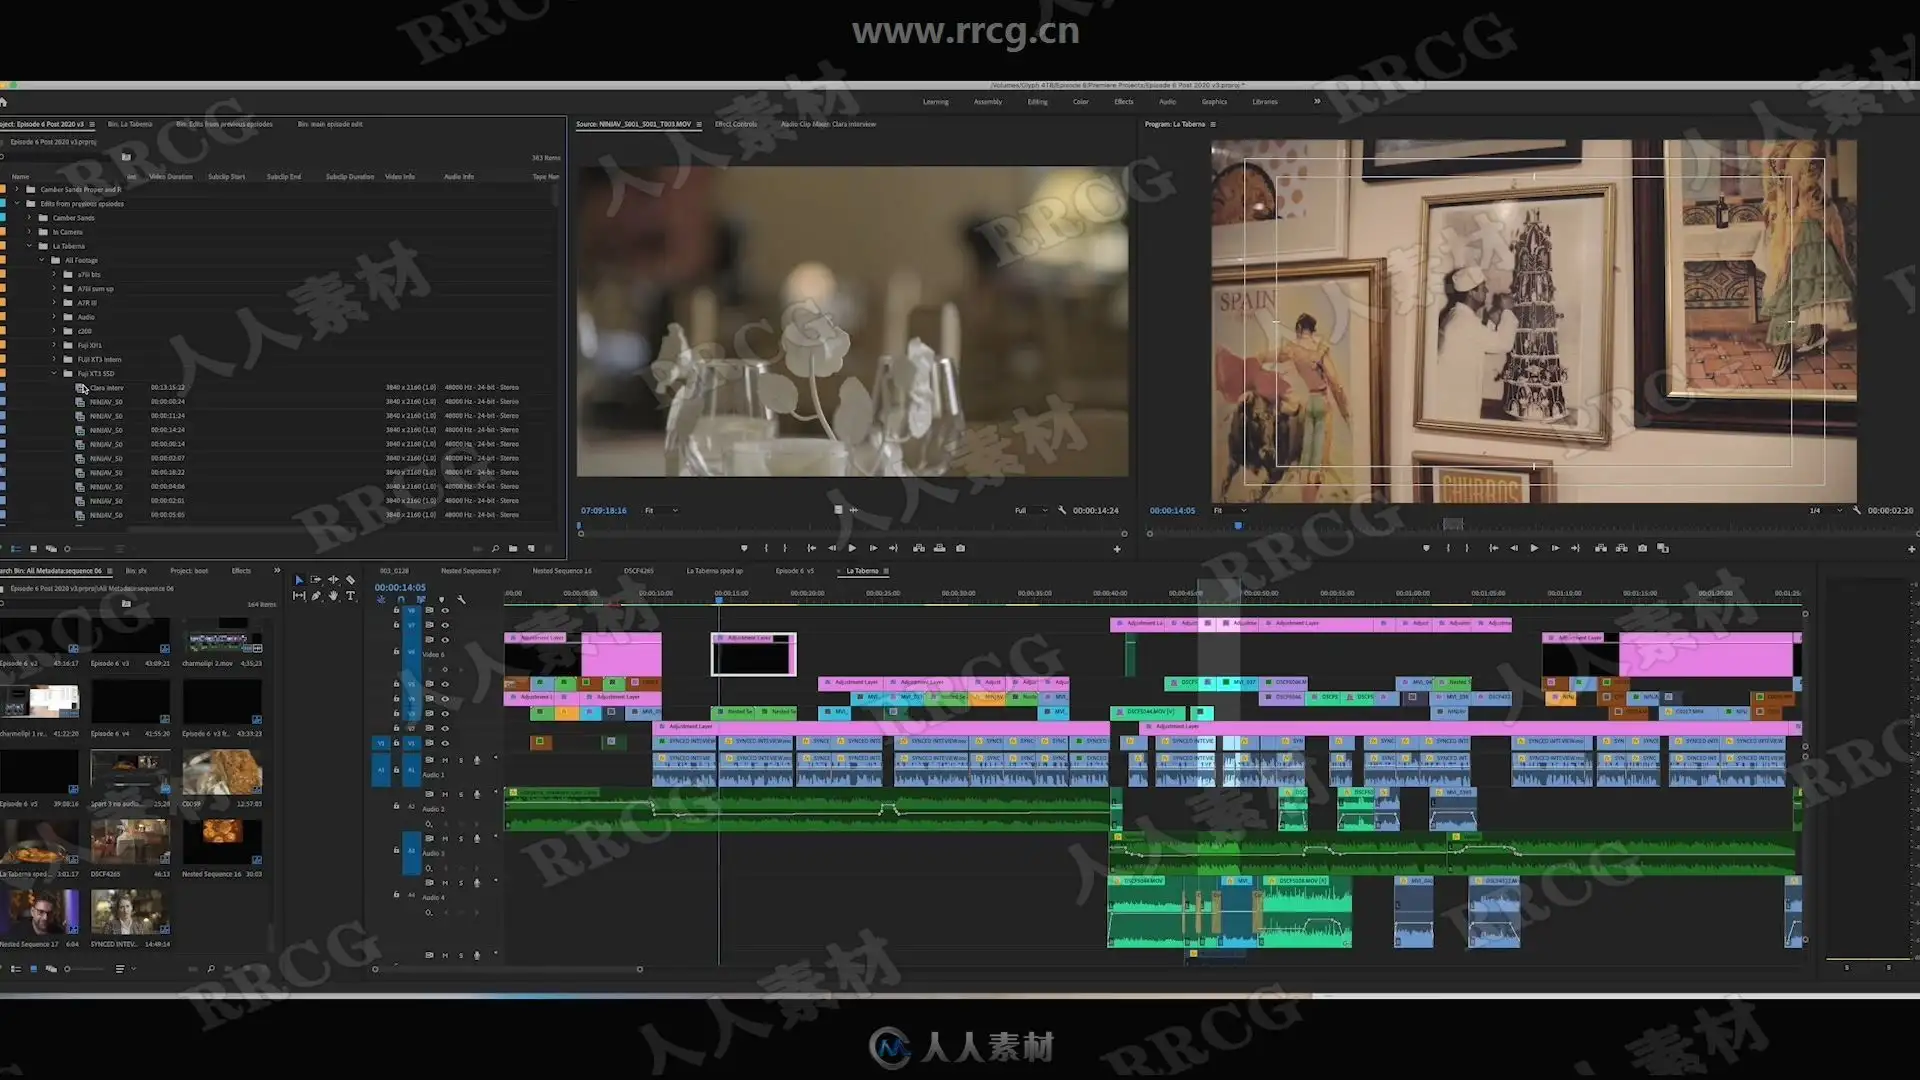Toggle V1 track output eye icon
Viewport: 1920px width, 1080px height.
(445, 743)
